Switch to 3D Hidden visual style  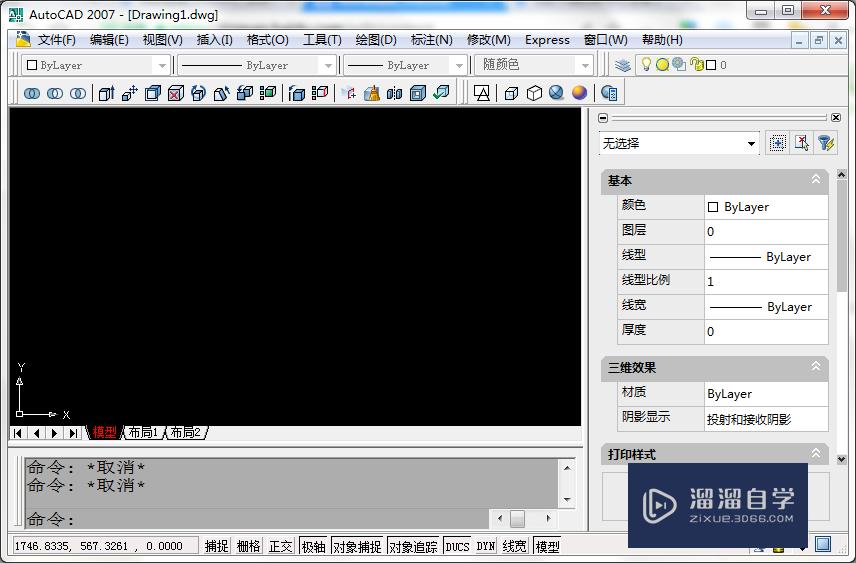pyautogui.click(x=534, y=93)
